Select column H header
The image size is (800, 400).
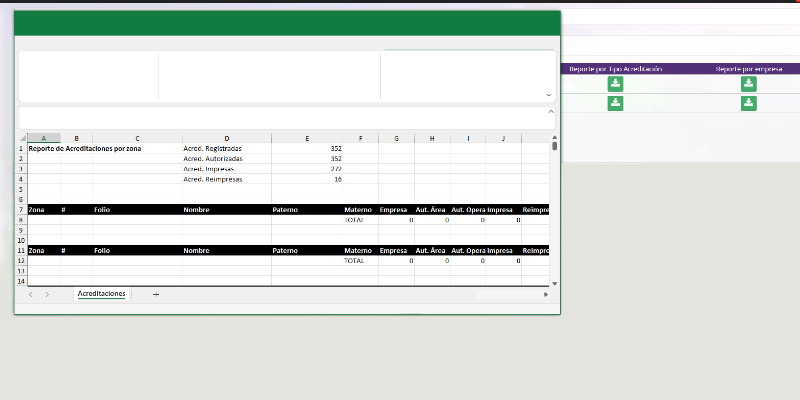pyautogui.click(x=432, y=138)
